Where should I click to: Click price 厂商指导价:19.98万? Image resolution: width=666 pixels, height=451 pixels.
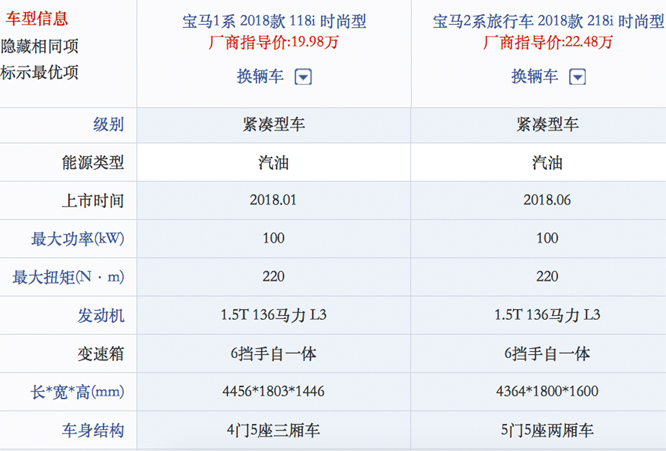[x=274, y=42]
